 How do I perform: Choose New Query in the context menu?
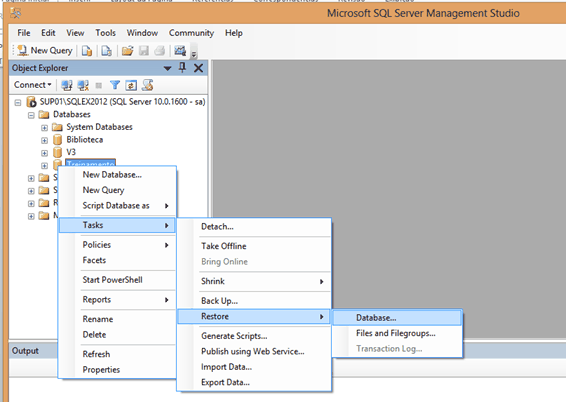click(118, 190)
